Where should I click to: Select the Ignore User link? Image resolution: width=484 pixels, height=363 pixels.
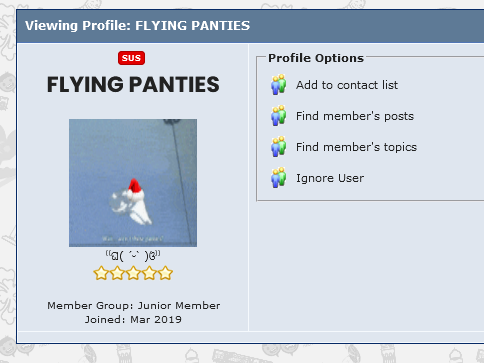pos(330,178)
